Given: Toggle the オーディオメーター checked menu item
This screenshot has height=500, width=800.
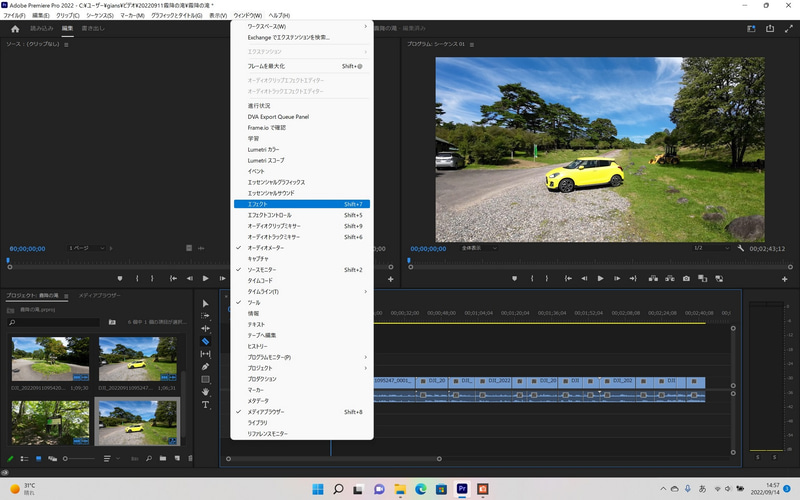Looking at the screenshot, I should (266, 247).
